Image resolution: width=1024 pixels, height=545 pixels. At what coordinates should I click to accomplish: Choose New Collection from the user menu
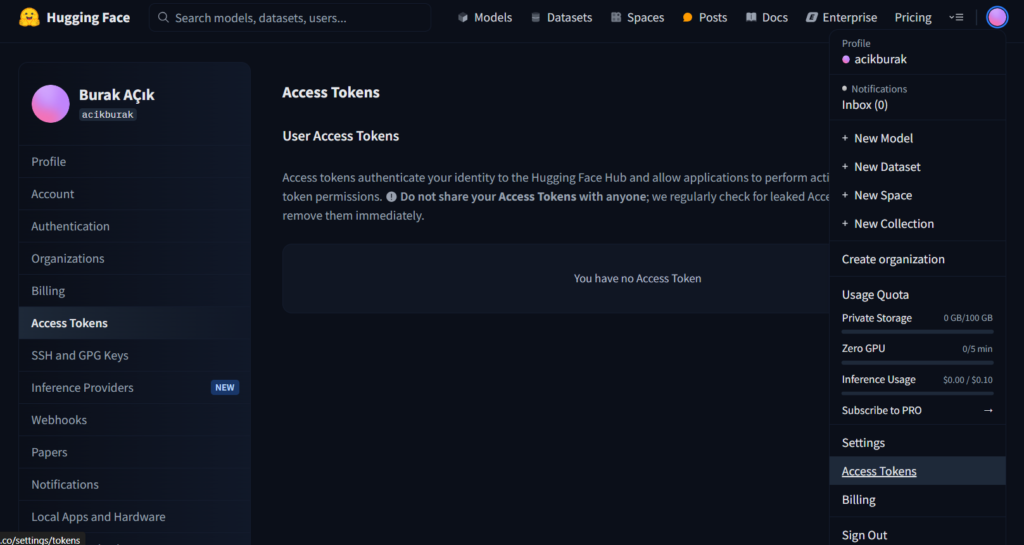click(x=917, y=224)
